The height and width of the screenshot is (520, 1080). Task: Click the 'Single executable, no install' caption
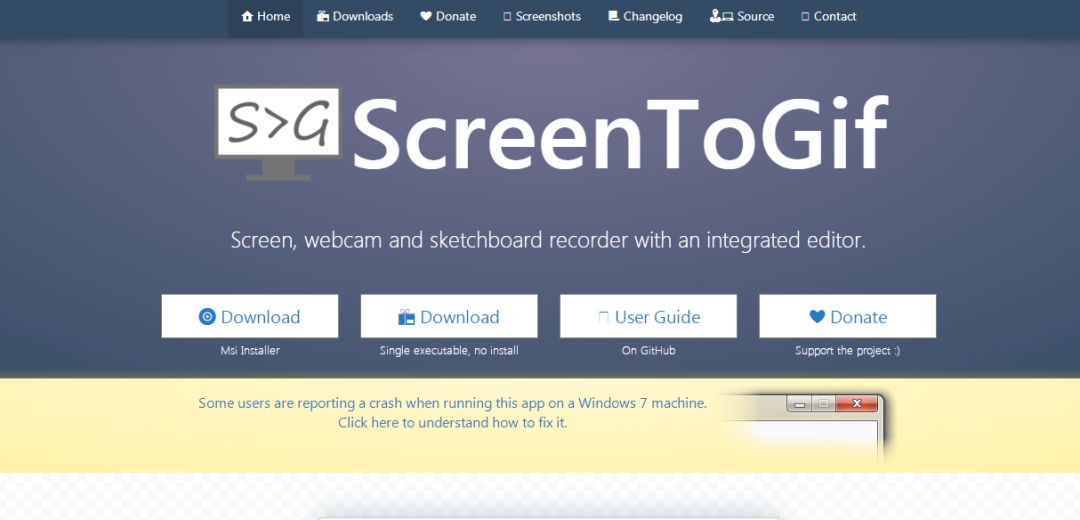(x=449, y=351)
